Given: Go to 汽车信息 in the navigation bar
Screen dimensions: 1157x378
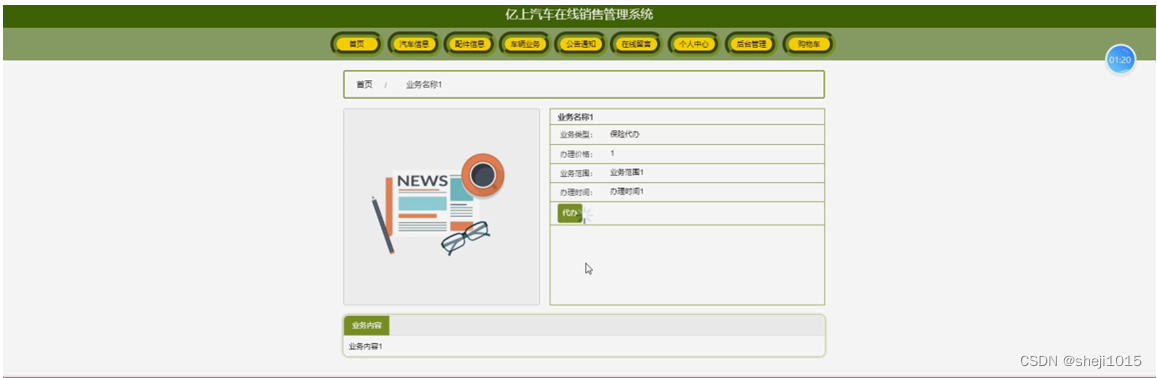Looking at the screenshot, I should (x=414, y=44).
